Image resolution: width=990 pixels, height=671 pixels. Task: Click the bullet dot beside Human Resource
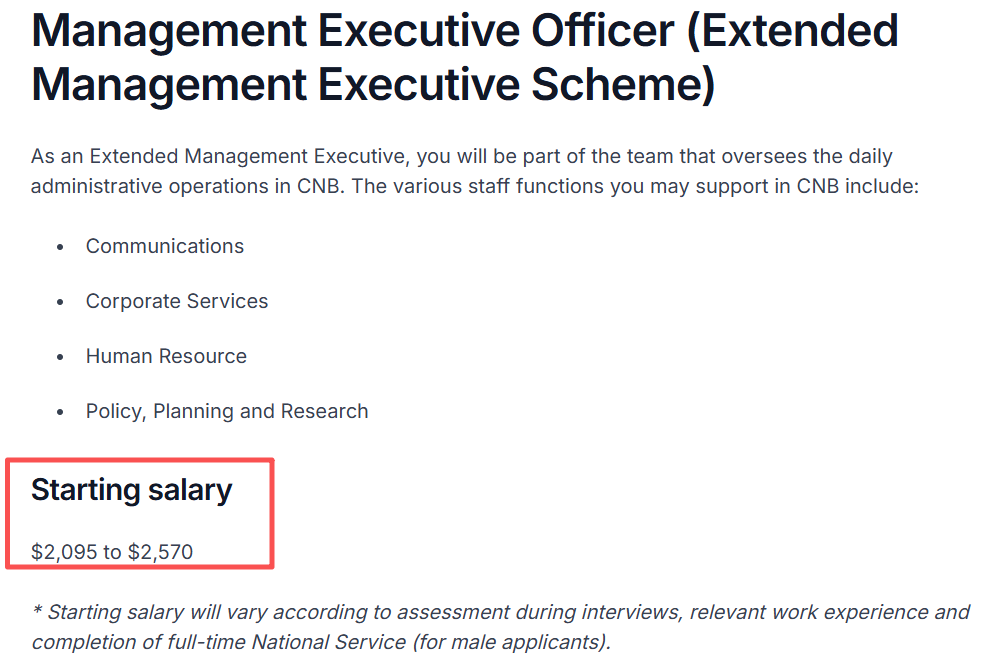(62, 357)
